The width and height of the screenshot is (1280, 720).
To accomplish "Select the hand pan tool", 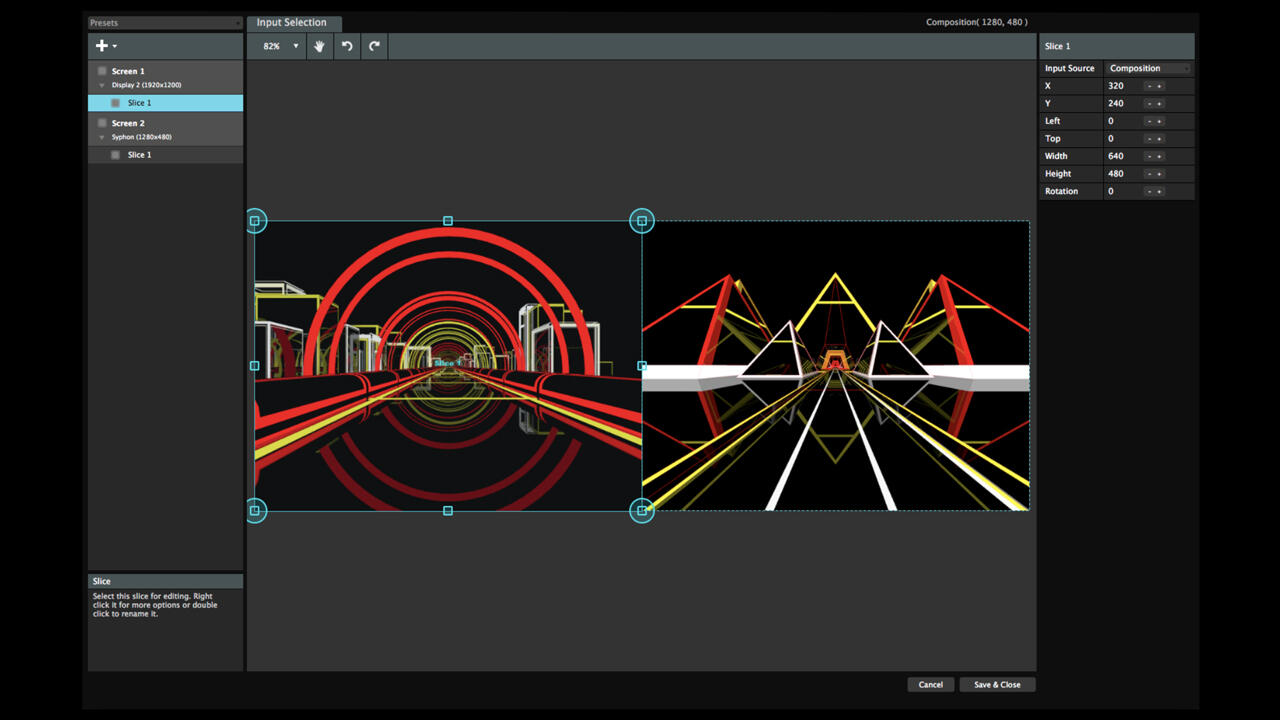I will [x=319, y=46].
